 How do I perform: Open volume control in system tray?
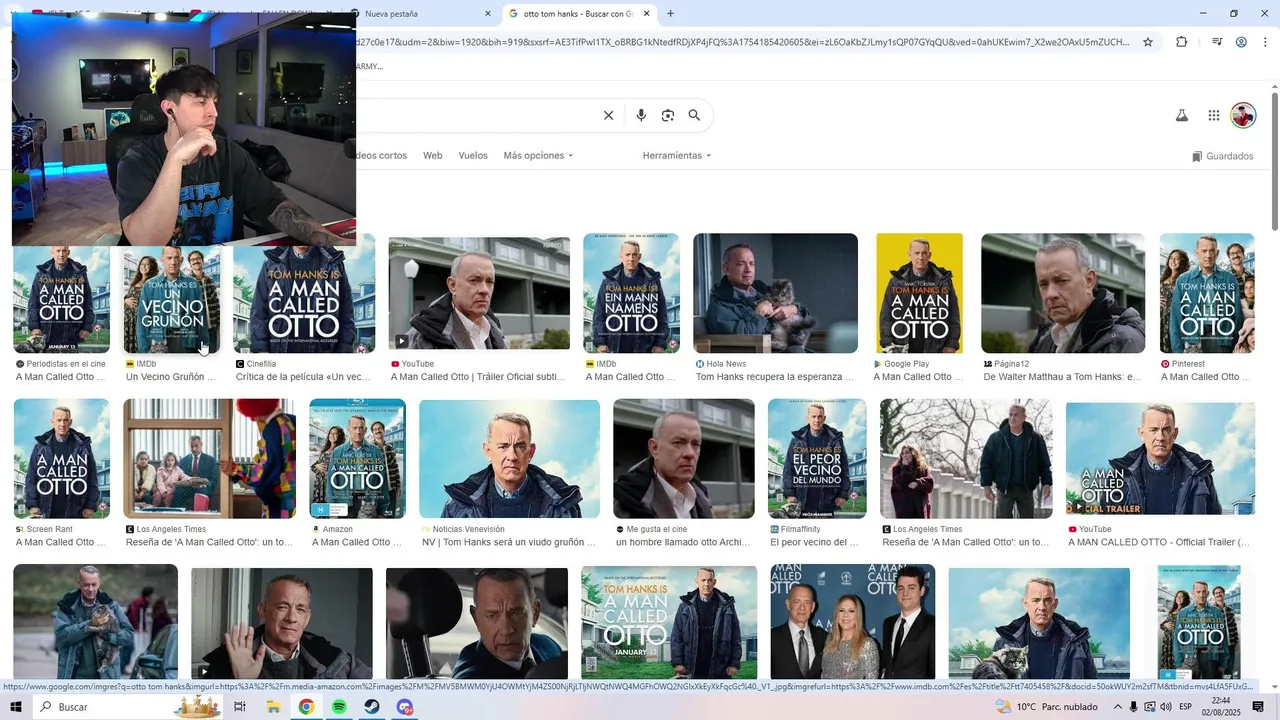point(1166,707)
